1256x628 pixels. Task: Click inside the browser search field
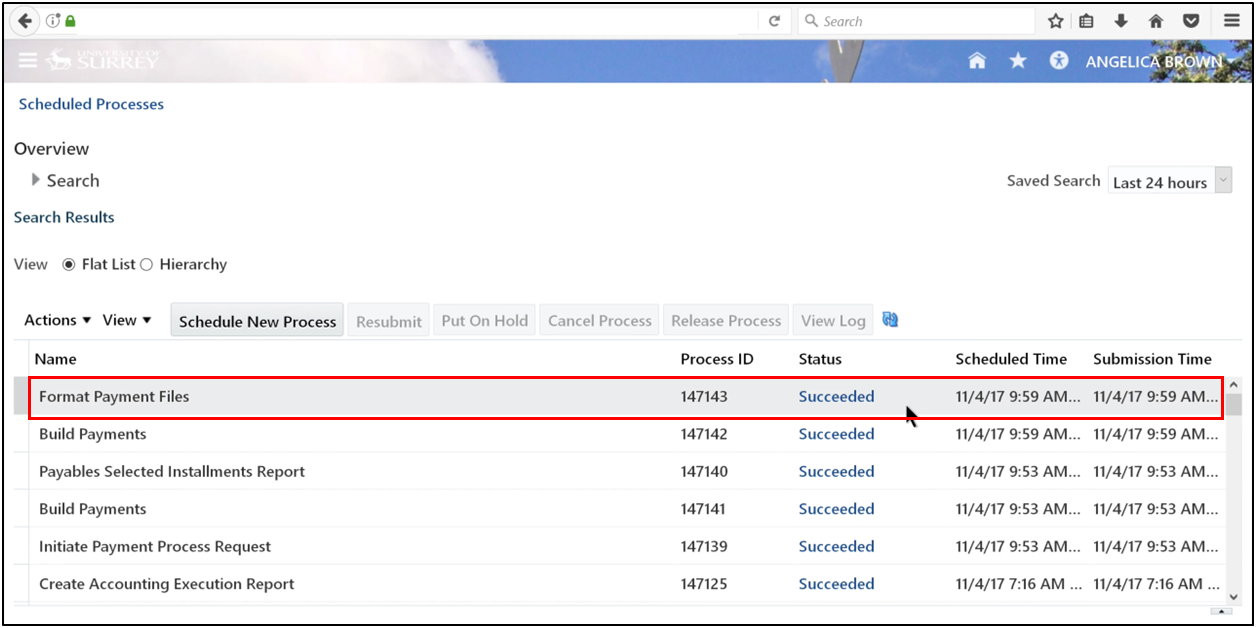pyautogui.click(x=910, y=20)
